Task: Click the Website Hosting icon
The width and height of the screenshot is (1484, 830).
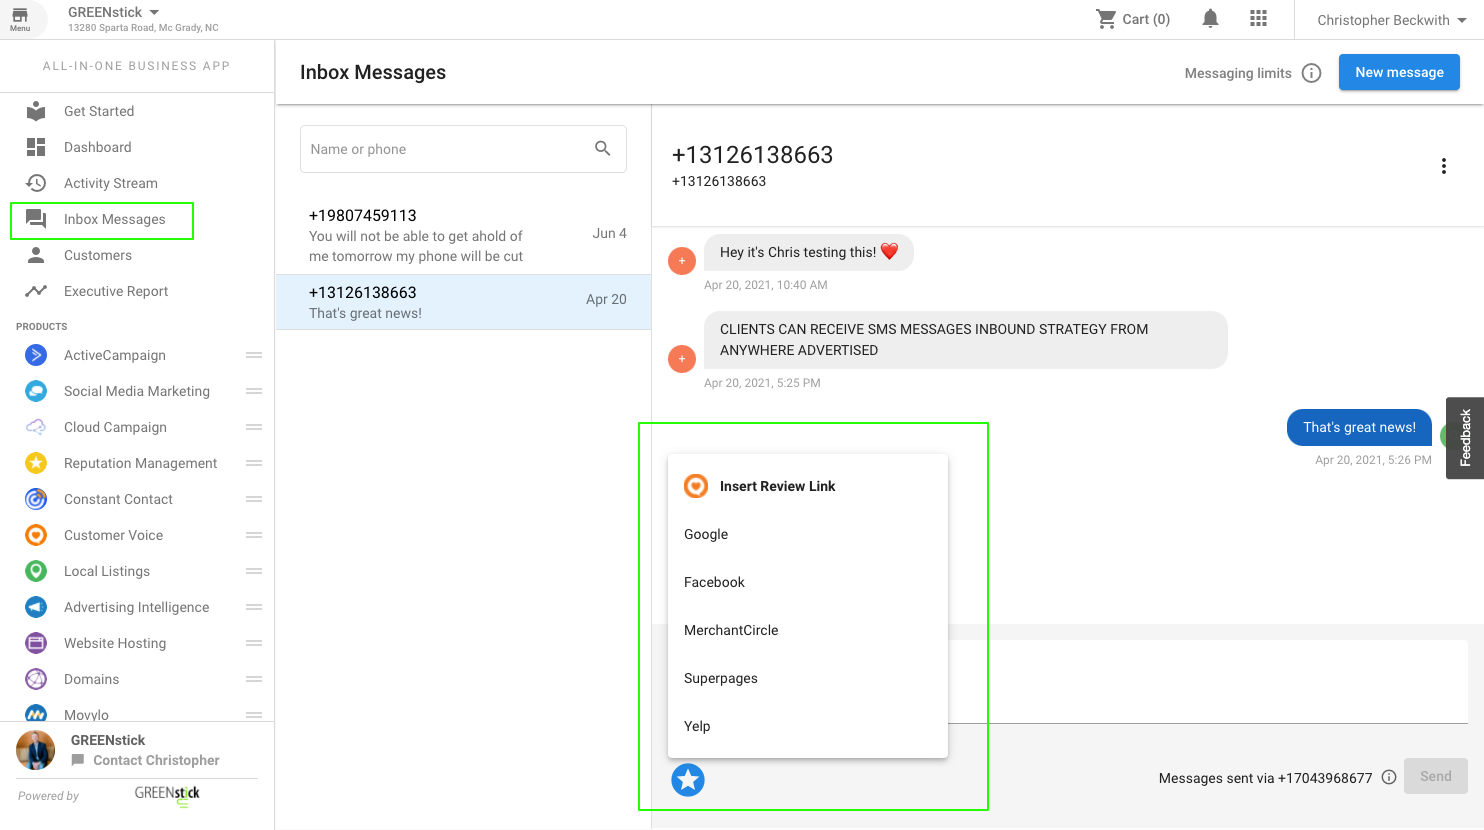Action: point(36,643)
